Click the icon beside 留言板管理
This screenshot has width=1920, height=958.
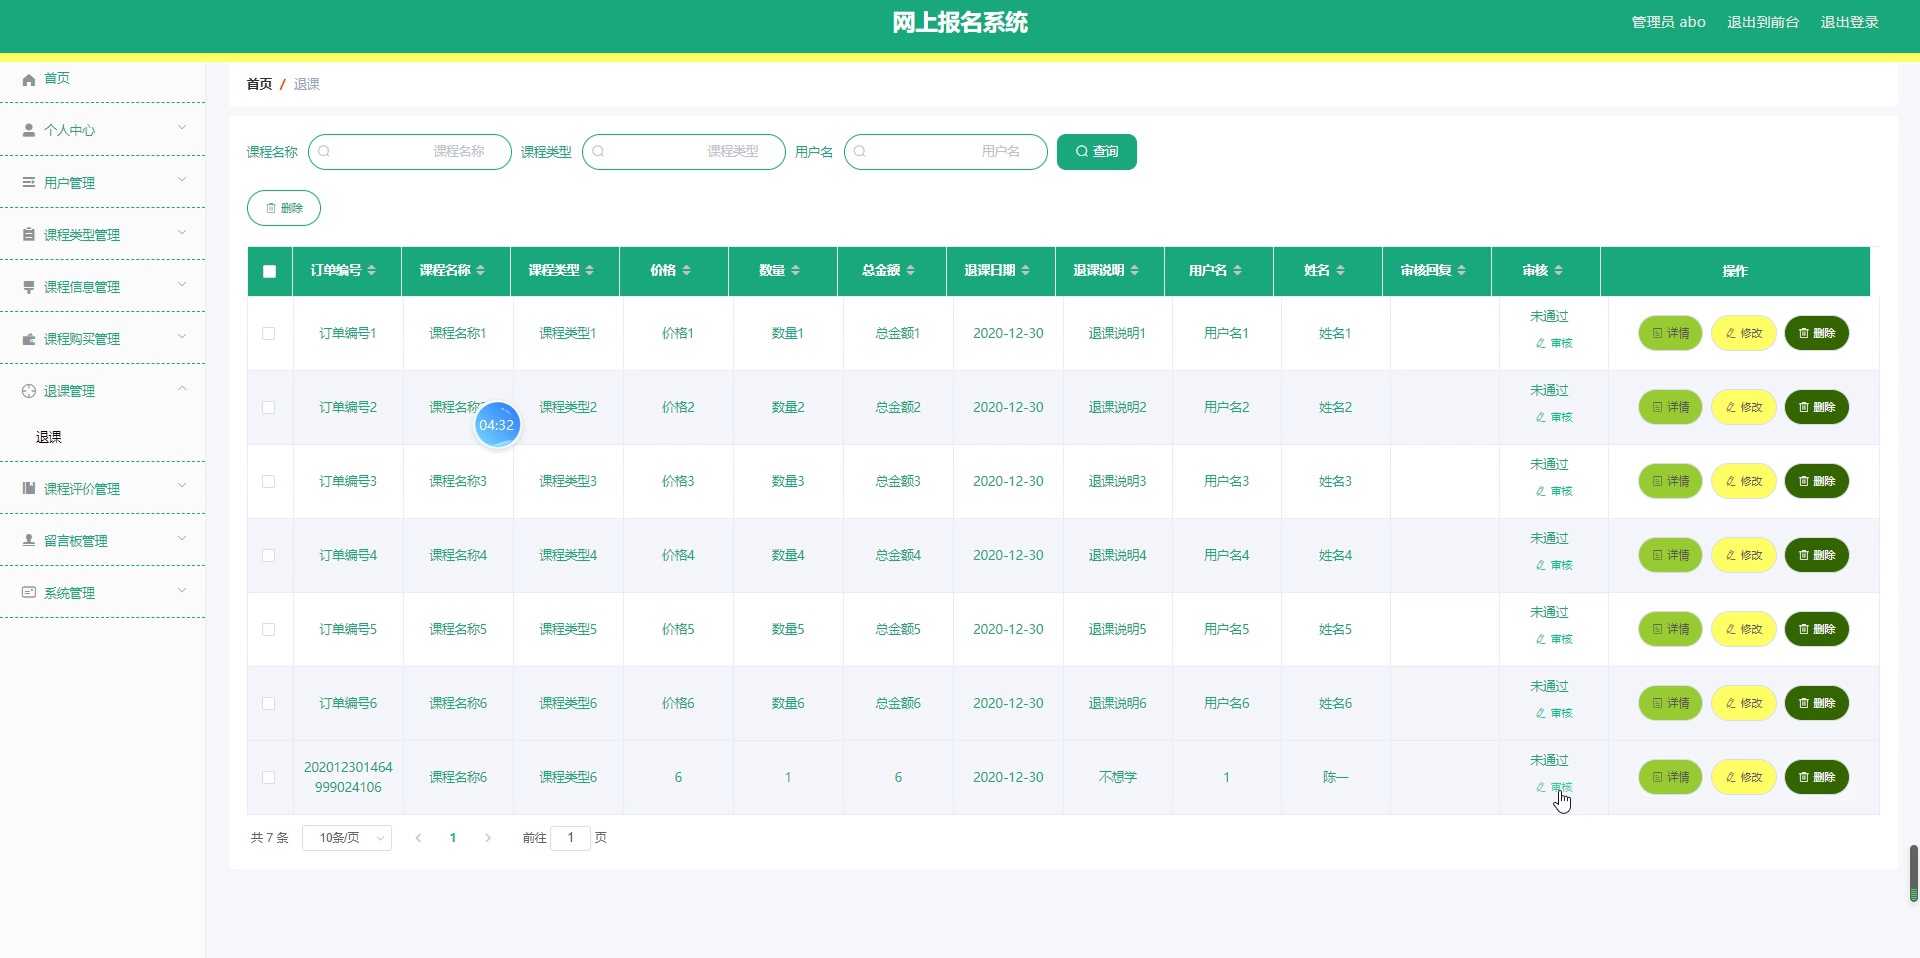click(29, 540)
